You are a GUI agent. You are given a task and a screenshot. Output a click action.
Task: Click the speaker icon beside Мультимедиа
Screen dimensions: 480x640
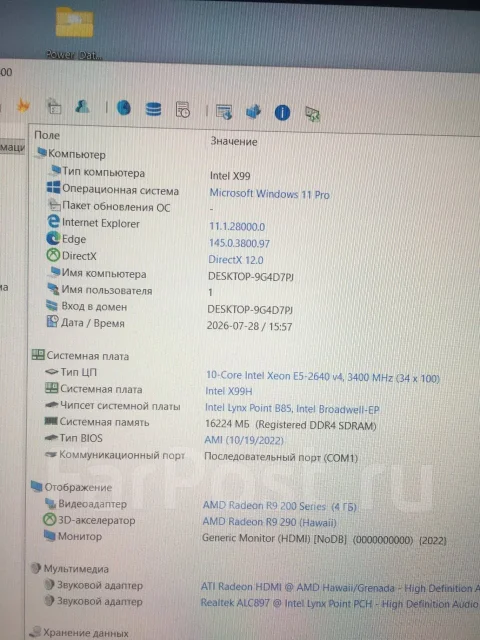point(36,568)
